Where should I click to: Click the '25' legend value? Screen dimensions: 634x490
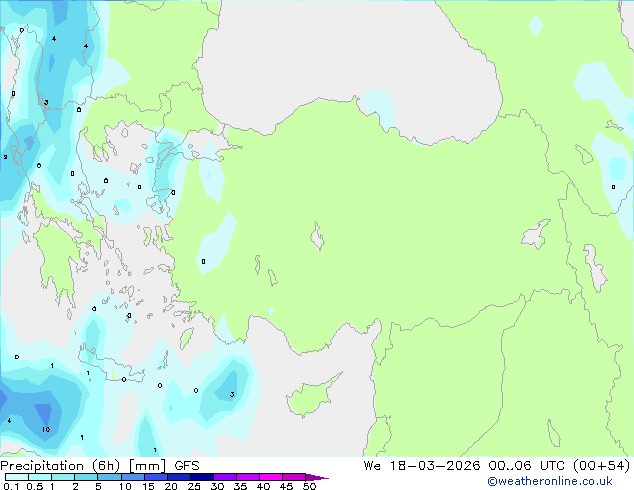tap(194, 486)
